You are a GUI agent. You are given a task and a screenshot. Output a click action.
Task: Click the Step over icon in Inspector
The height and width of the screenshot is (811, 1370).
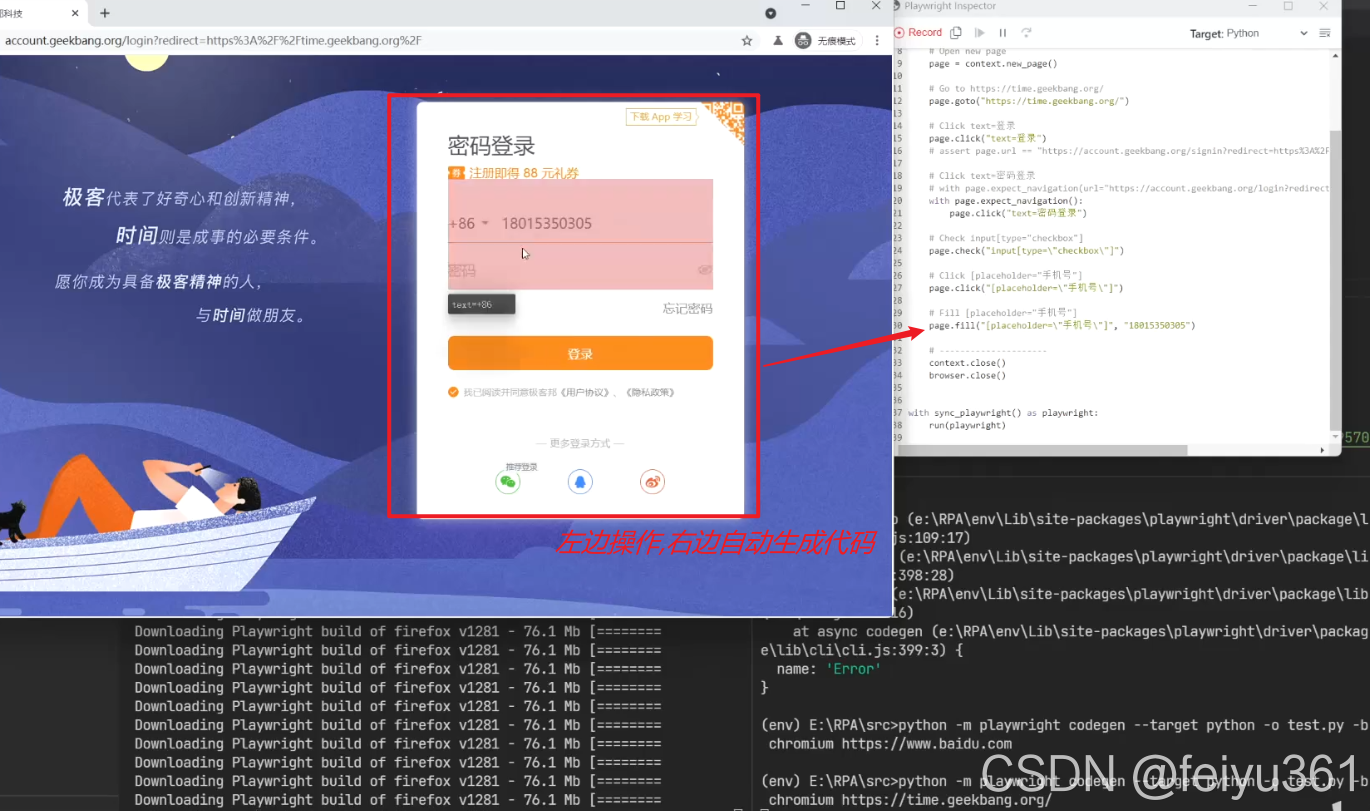[1026, 32]
